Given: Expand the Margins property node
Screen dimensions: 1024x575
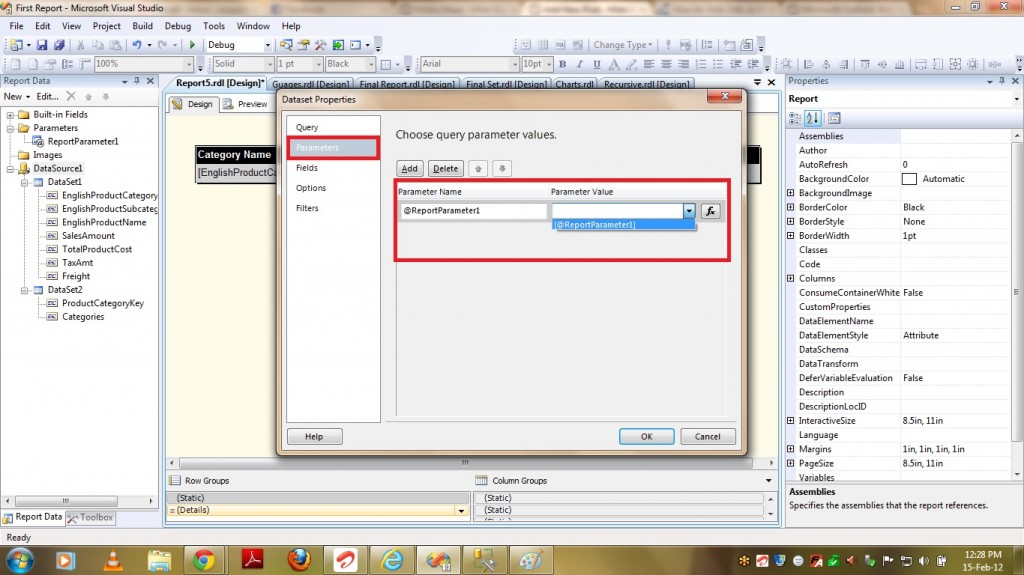Looking at the screenshot, I should 791,450.
